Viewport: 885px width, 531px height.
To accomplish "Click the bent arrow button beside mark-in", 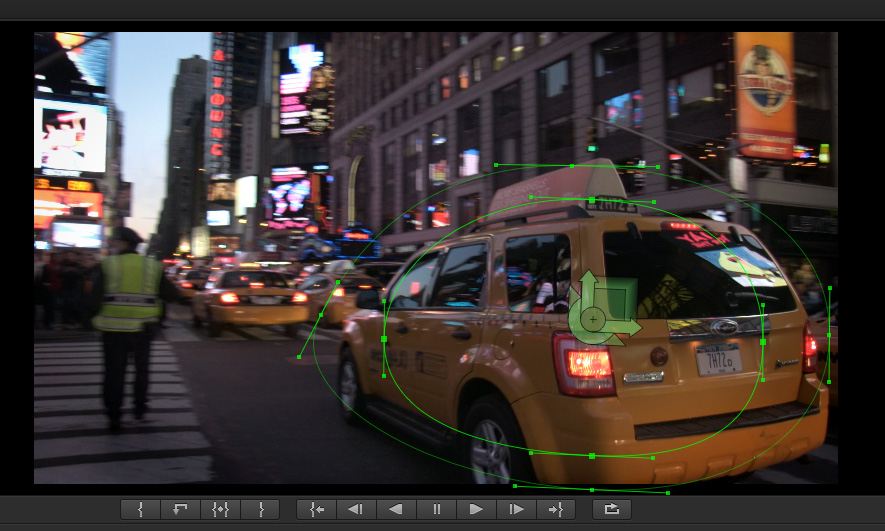I will (180, 509).
